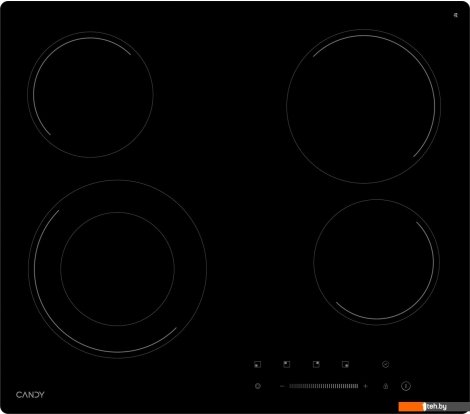
Task: Tap the circular power on/off key
Action: click(406, 386)
